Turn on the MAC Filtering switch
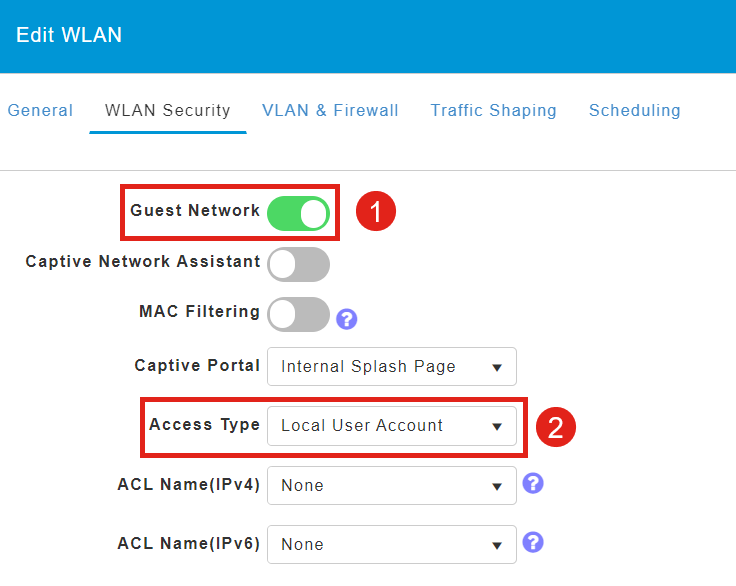 pyautogui.click(x=299, y=315)
